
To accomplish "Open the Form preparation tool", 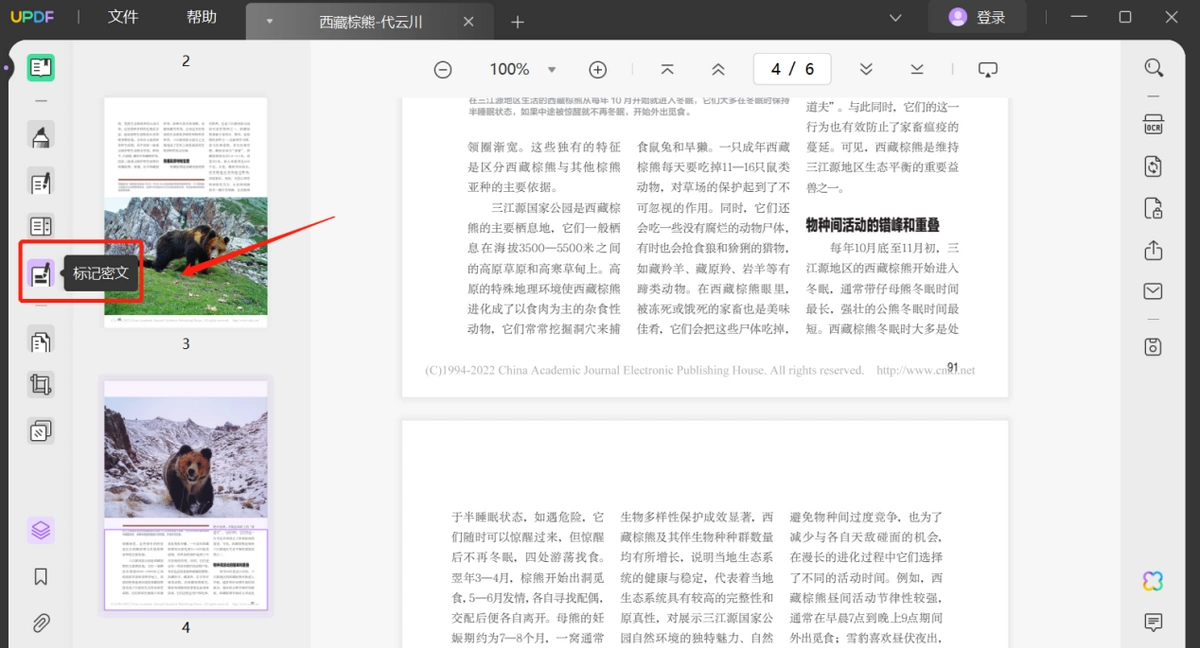I will (x=41, y=227).
